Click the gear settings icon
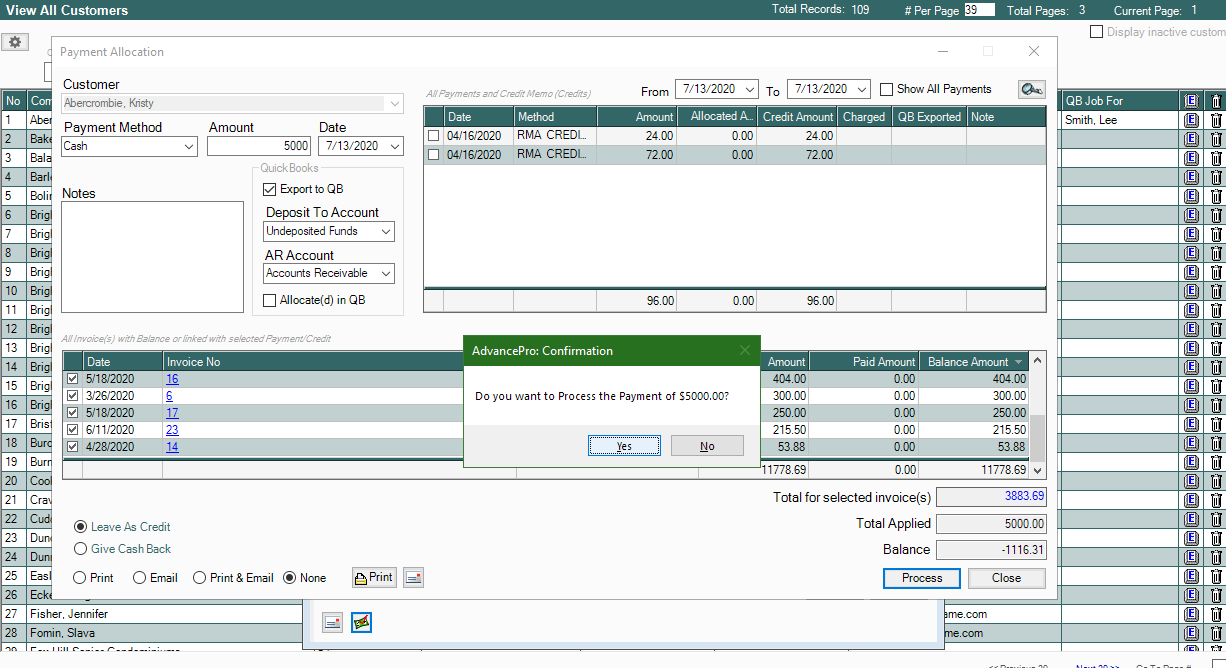This screenshot has height=668, width=1226. [15, 43]
